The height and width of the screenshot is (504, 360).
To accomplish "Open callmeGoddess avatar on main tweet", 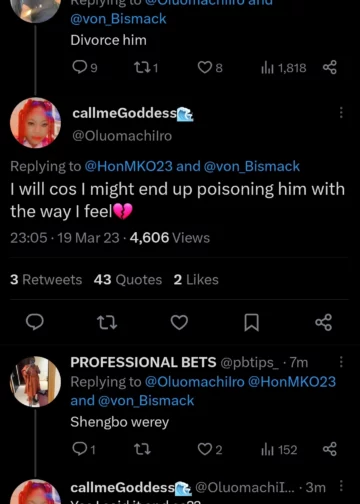I will coord(35,123).
